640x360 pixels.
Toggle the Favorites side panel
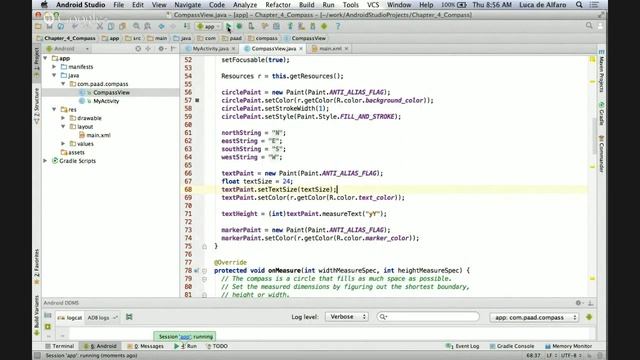36,267
